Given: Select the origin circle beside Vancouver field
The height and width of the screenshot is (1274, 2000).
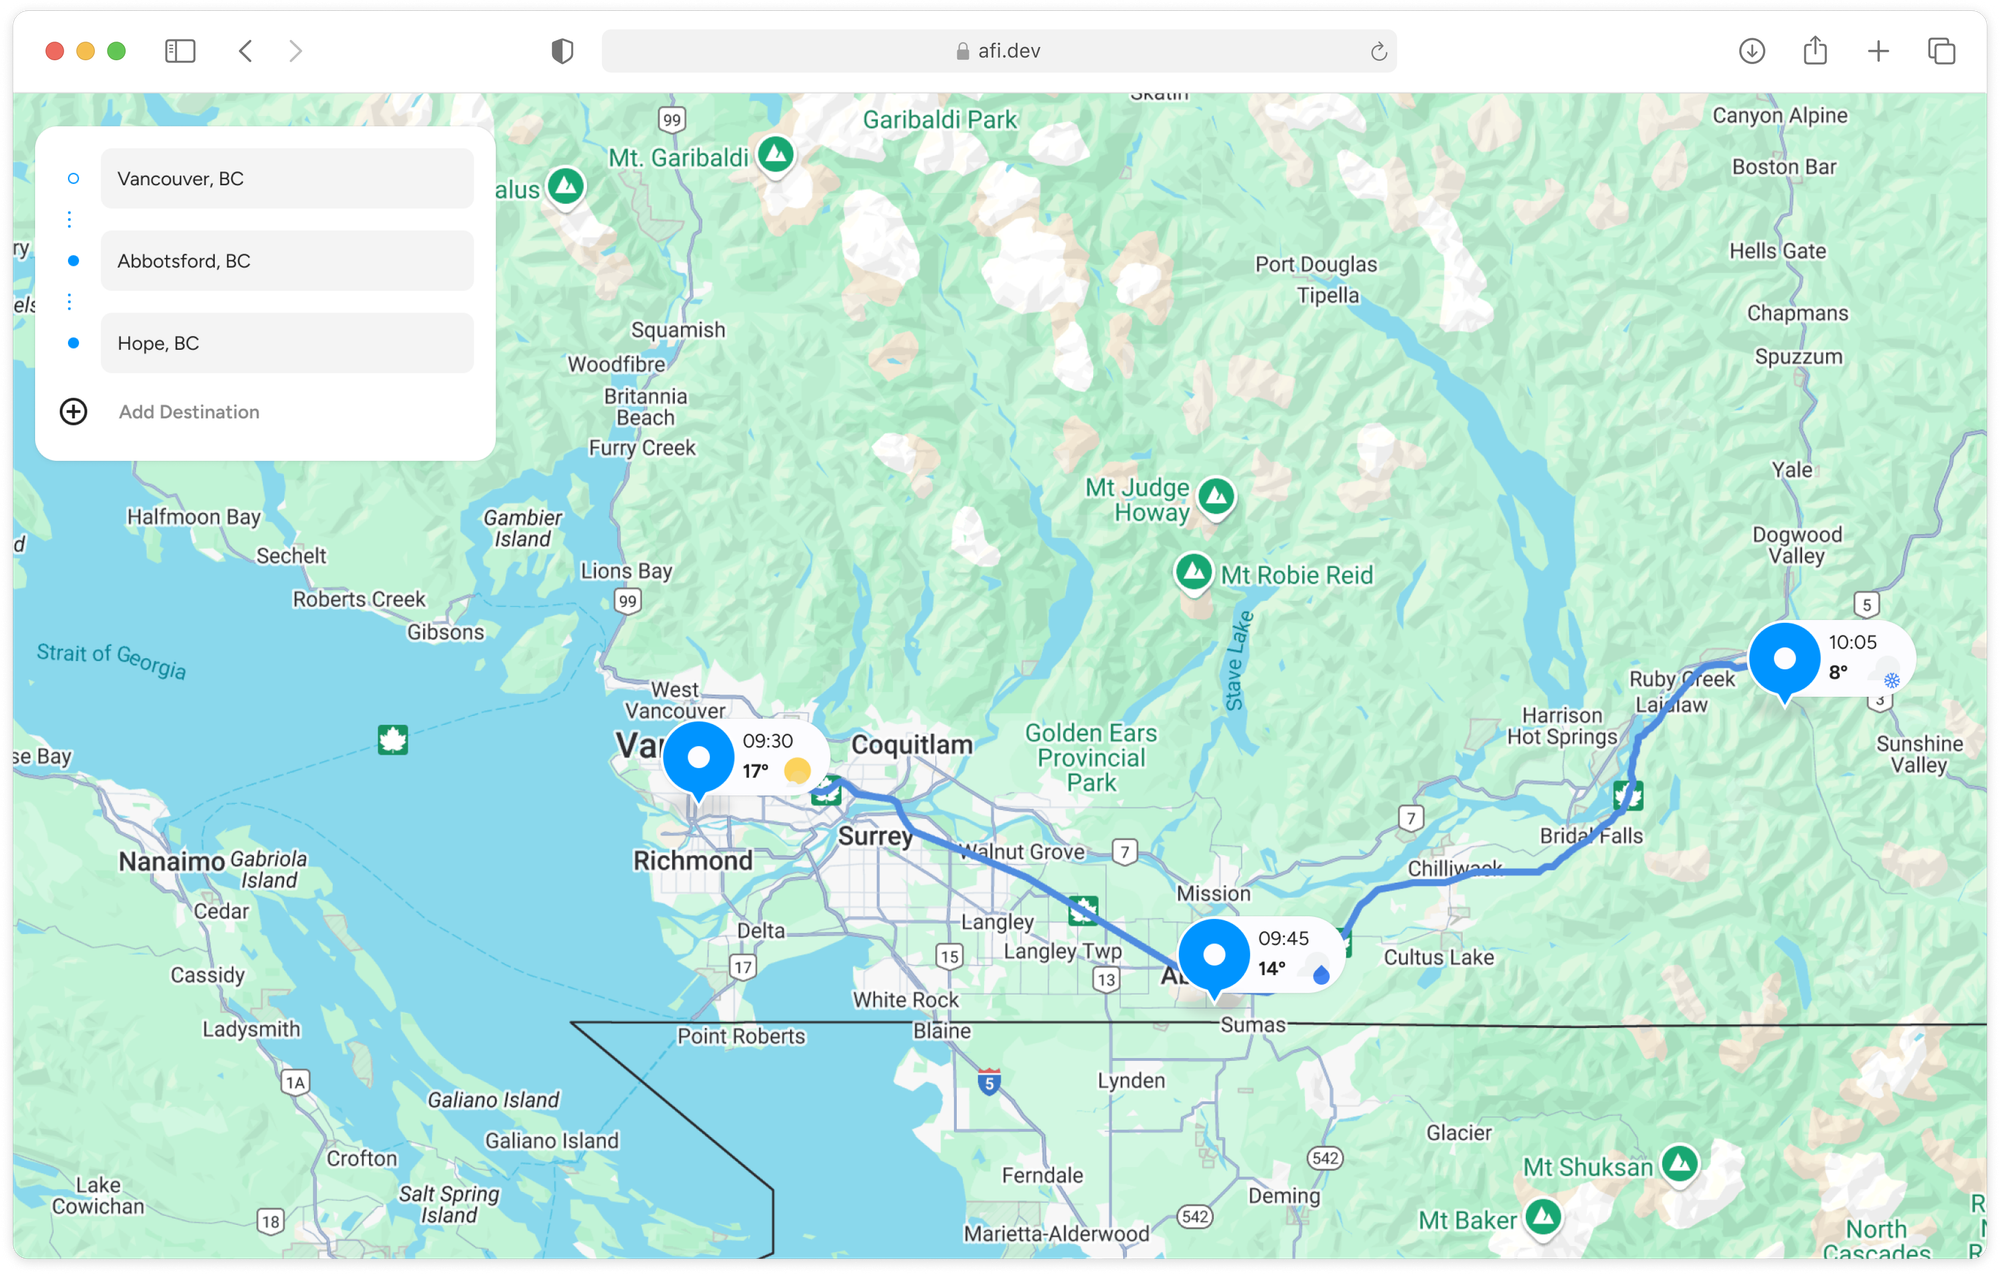Looking at the screenshot, I should (73, 178).
